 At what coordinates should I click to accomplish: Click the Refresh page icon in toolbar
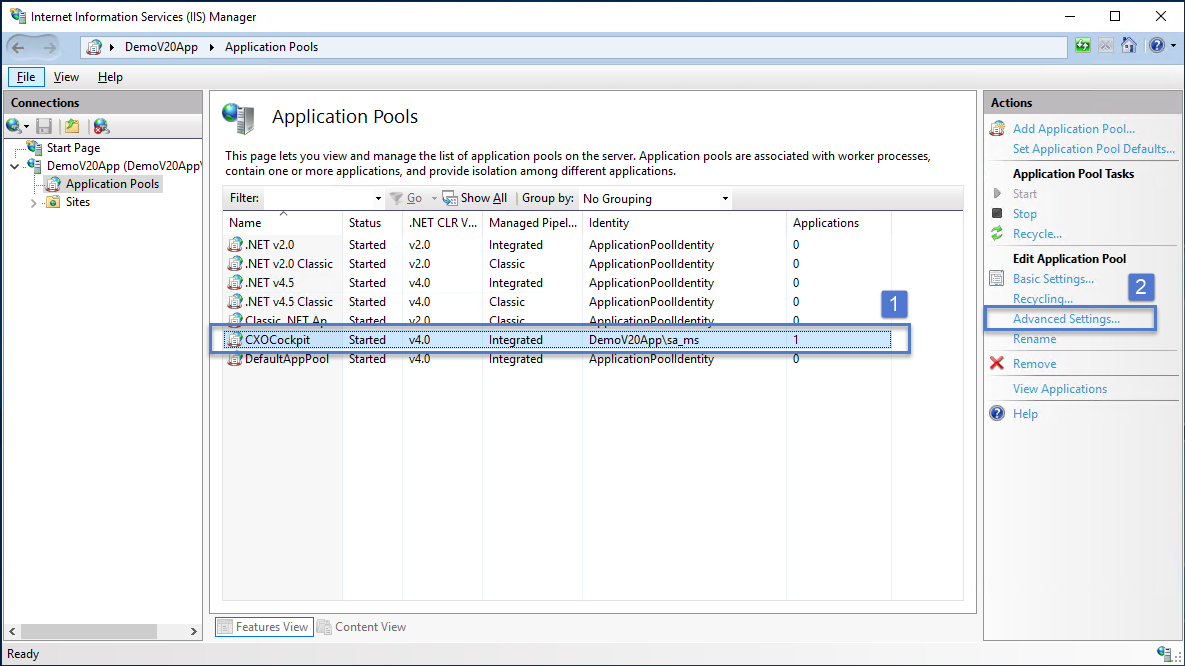click(1083, 46)
